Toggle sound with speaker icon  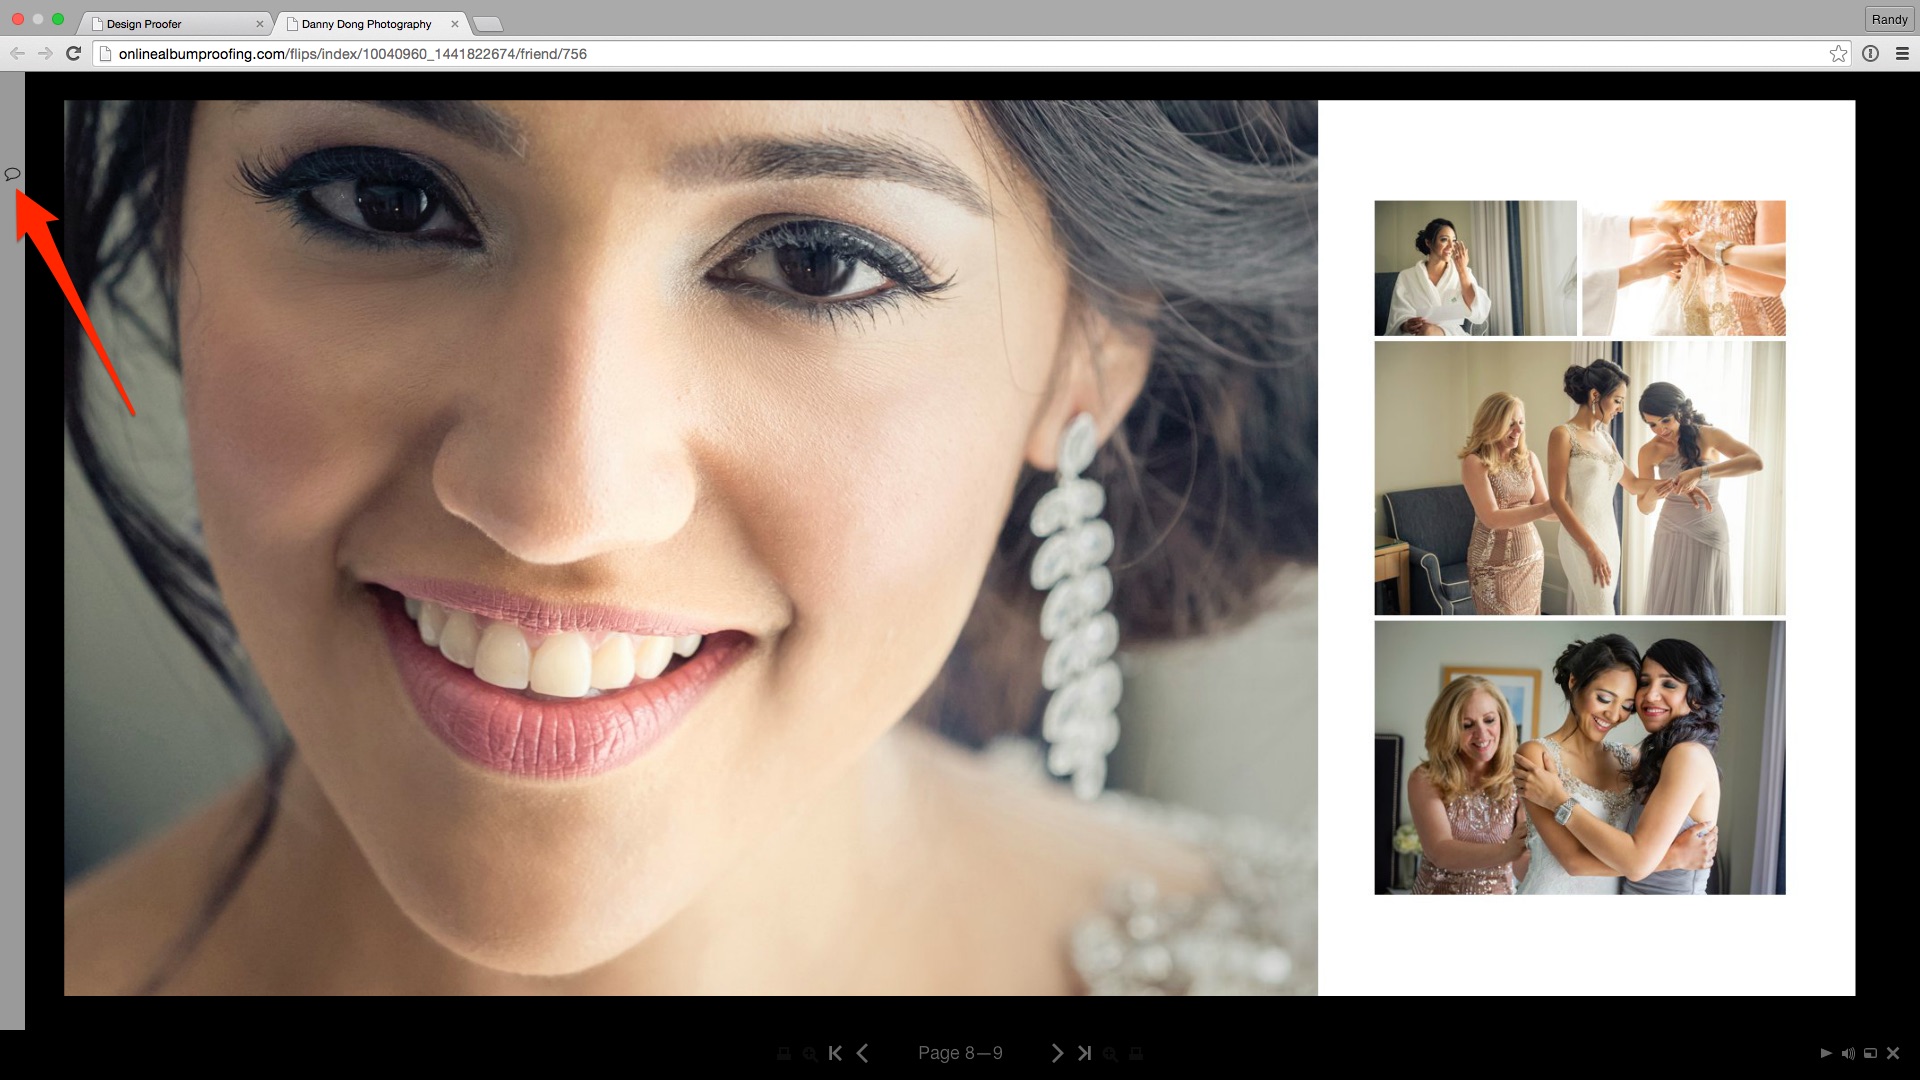[x=1848, y=1053]
